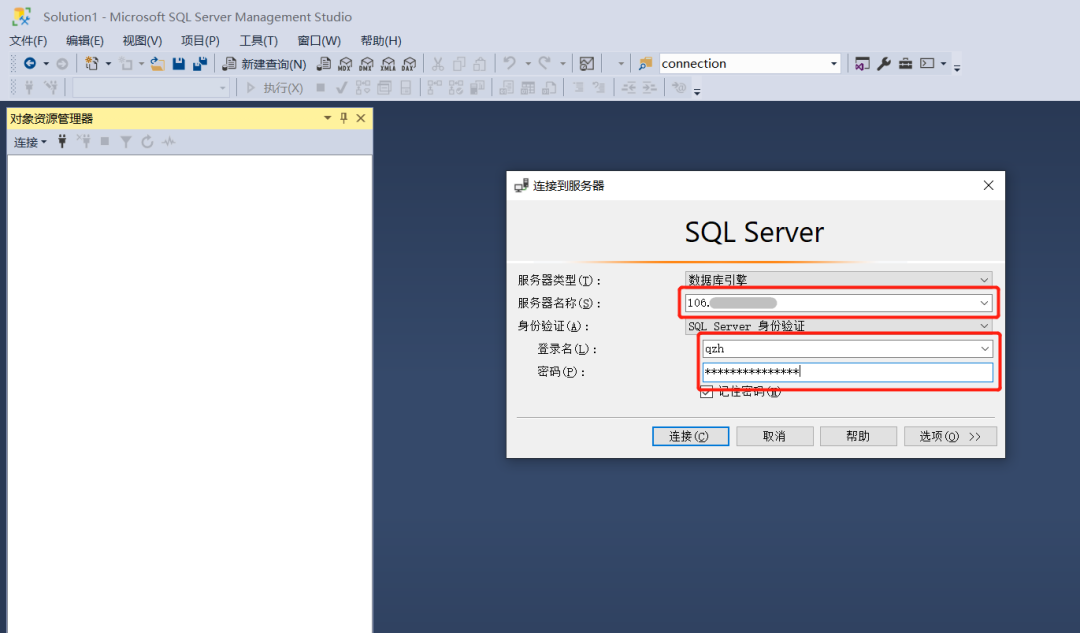Open the Activity Monitor icon
1080x633 pixels.
[587, 63]
